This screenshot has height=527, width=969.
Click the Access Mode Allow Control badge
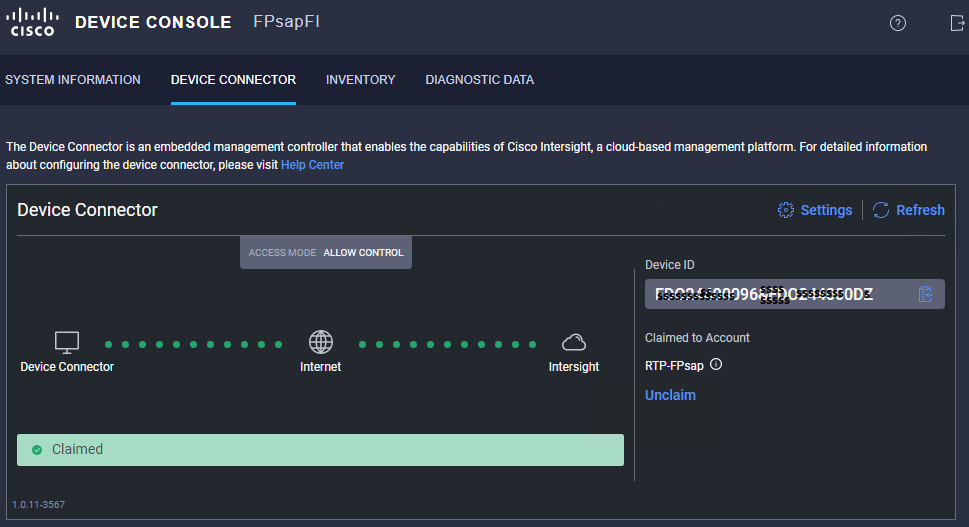tap(326, 253)
